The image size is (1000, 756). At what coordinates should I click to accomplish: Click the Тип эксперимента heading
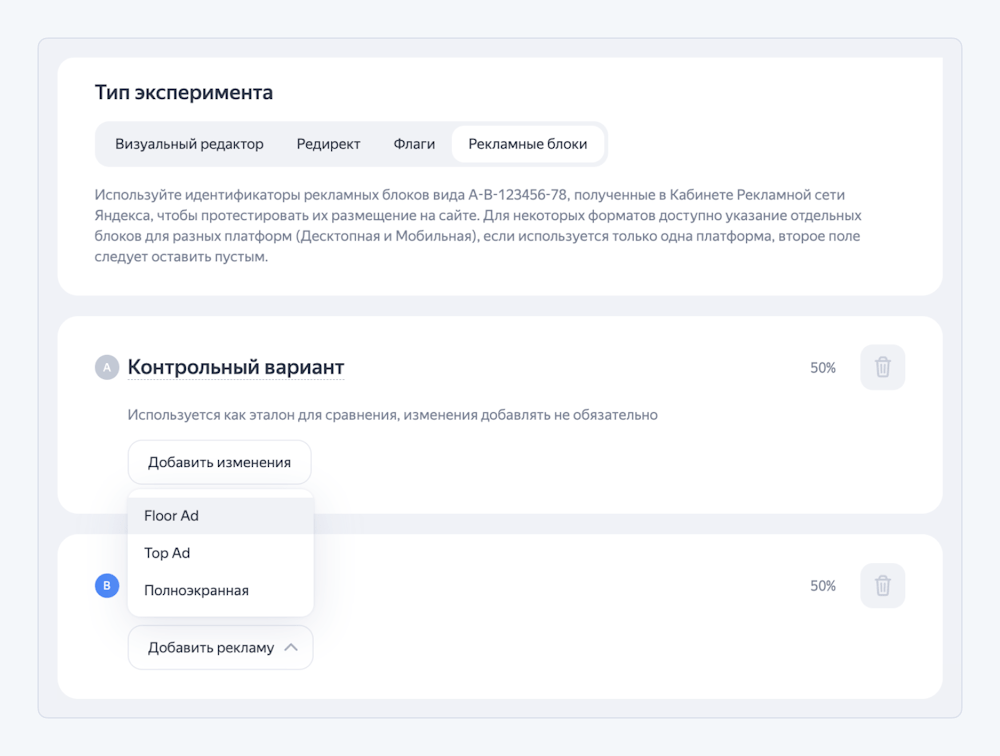click(x=184, y=93)
